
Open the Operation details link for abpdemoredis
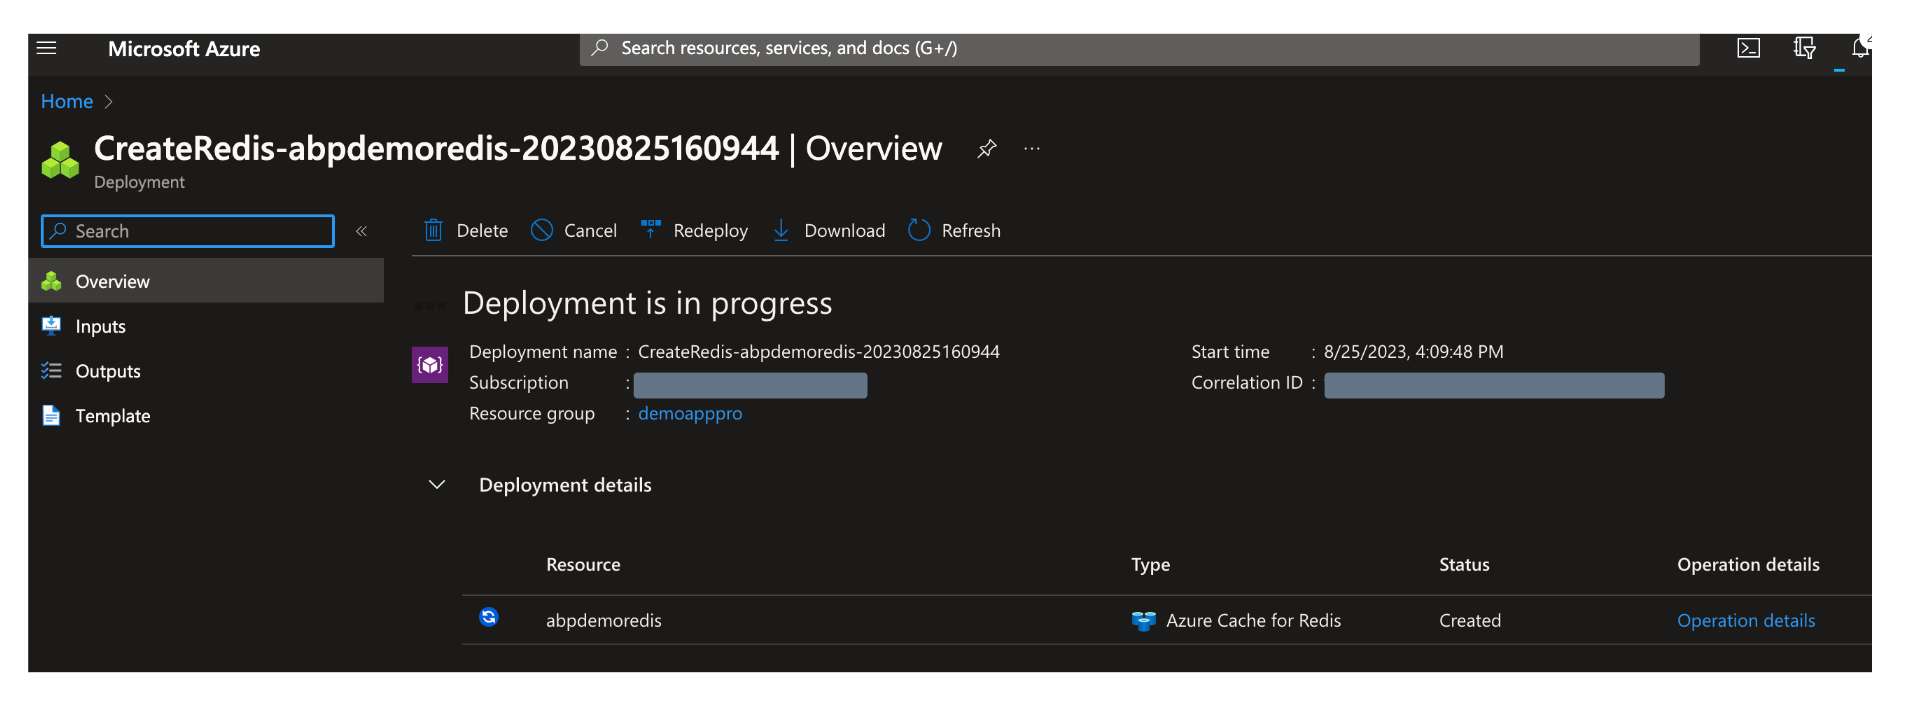[x=1746, y=621]
